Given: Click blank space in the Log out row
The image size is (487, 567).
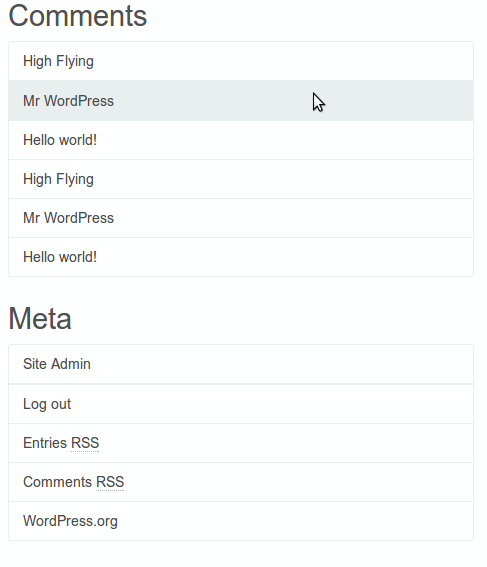Looking at the screenshot, I should coord(271,404).
